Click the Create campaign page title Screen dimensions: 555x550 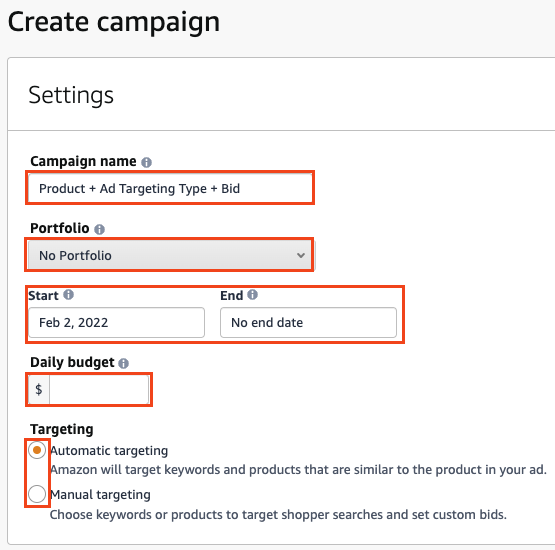click(114, 22)
